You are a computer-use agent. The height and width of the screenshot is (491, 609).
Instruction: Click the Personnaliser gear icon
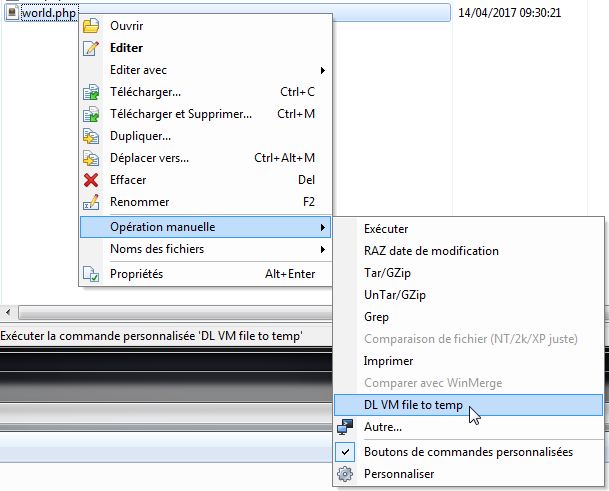coord(346,474)
